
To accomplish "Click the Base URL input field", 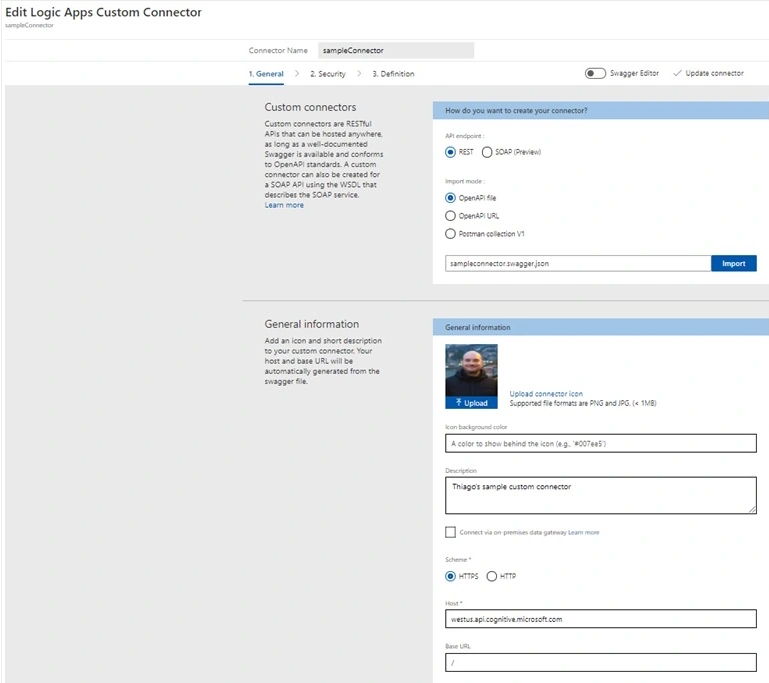I will pyautogui.click(x=600, y=662).
